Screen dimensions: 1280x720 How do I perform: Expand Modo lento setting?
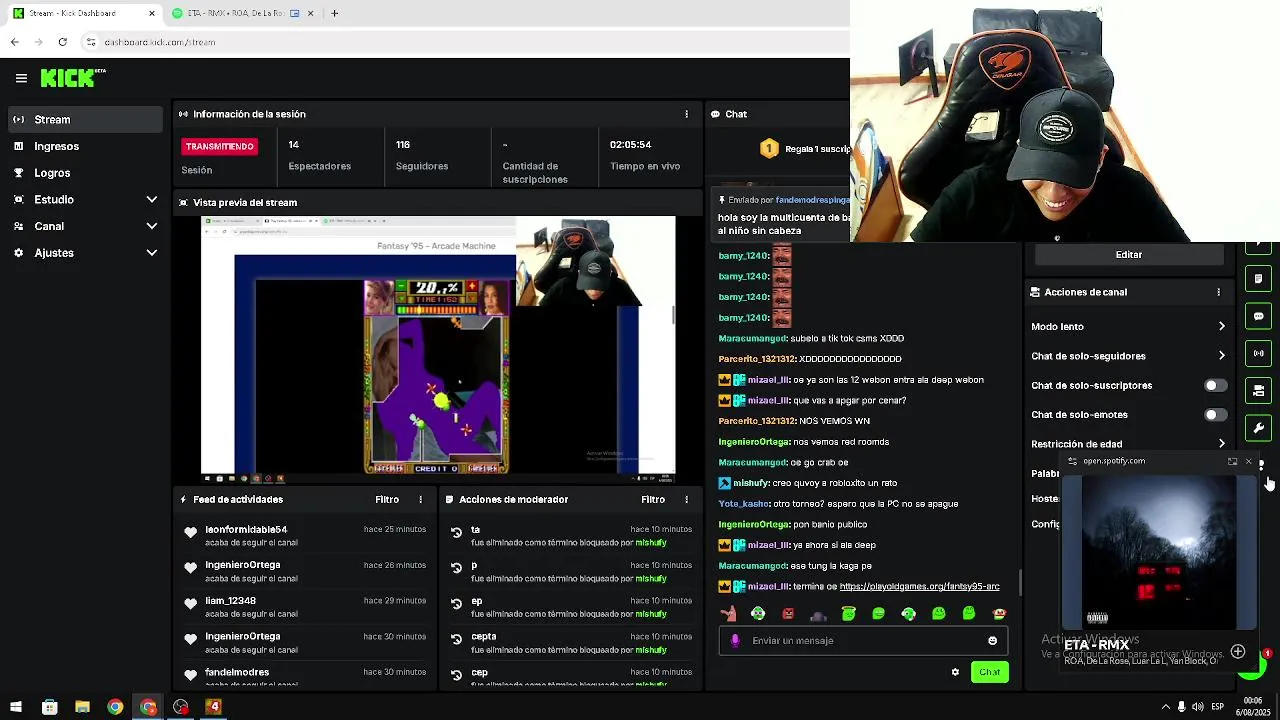[x=1129, y=326]
